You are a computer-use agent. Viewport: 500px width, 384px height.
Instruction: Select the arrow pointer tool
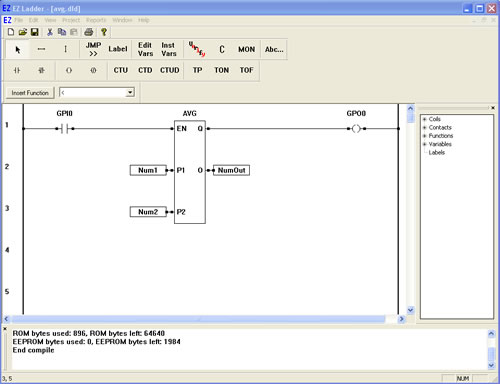[18, 49]
